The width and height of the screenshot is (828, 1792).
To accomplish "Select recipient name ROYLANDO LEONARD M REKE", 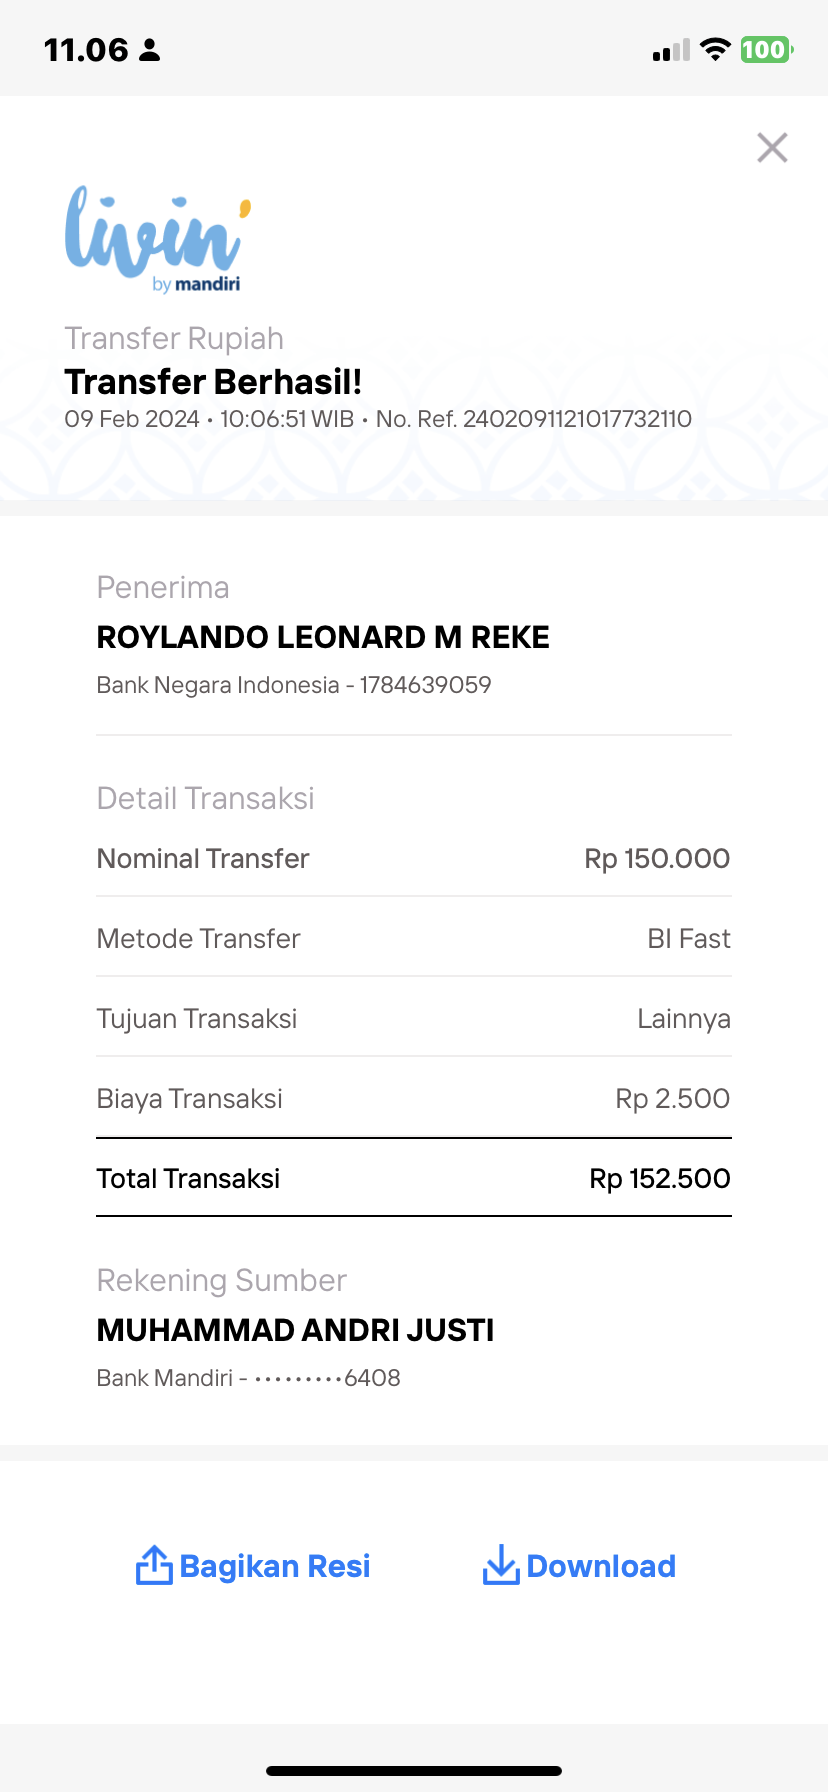I will [x=323, y=637].
